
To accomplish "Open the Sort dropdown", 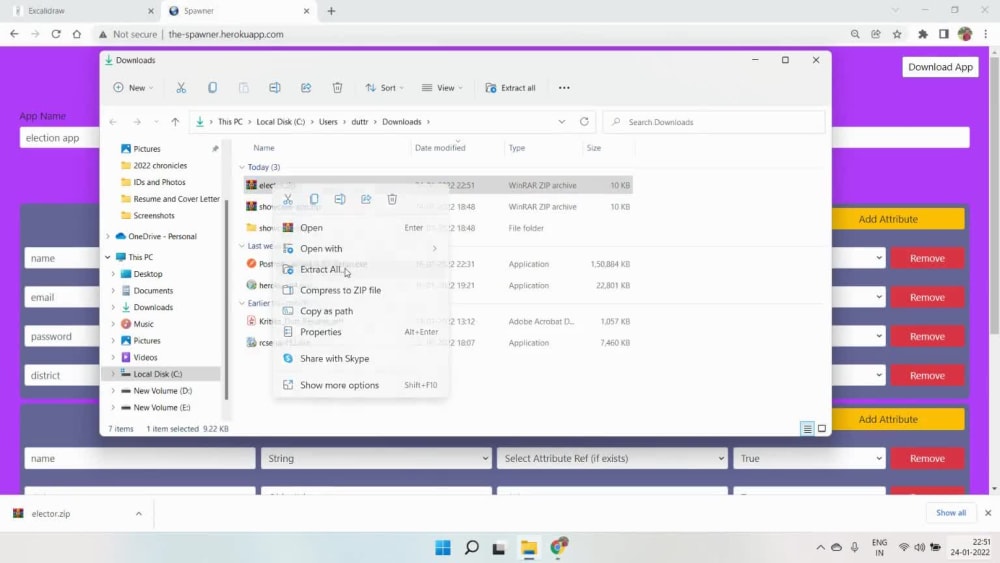I will (x=385, y=88).
